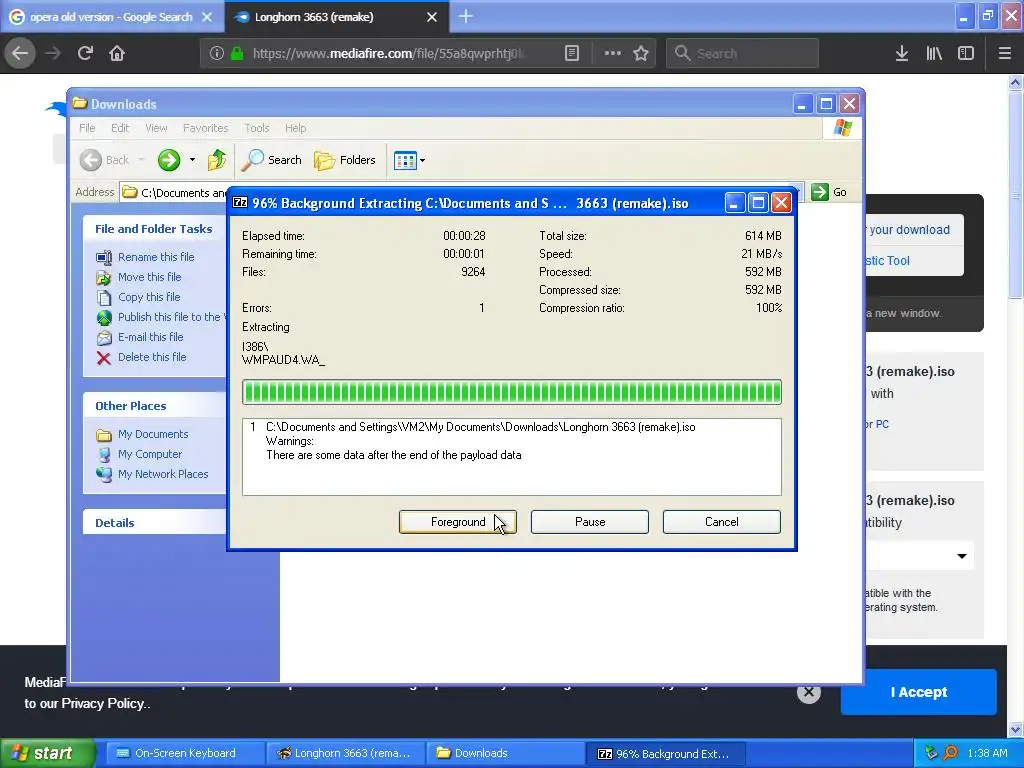This screenshot has width=1024, height=768.
Task: Bookmark this page with the star
Action: coord(641,54)
